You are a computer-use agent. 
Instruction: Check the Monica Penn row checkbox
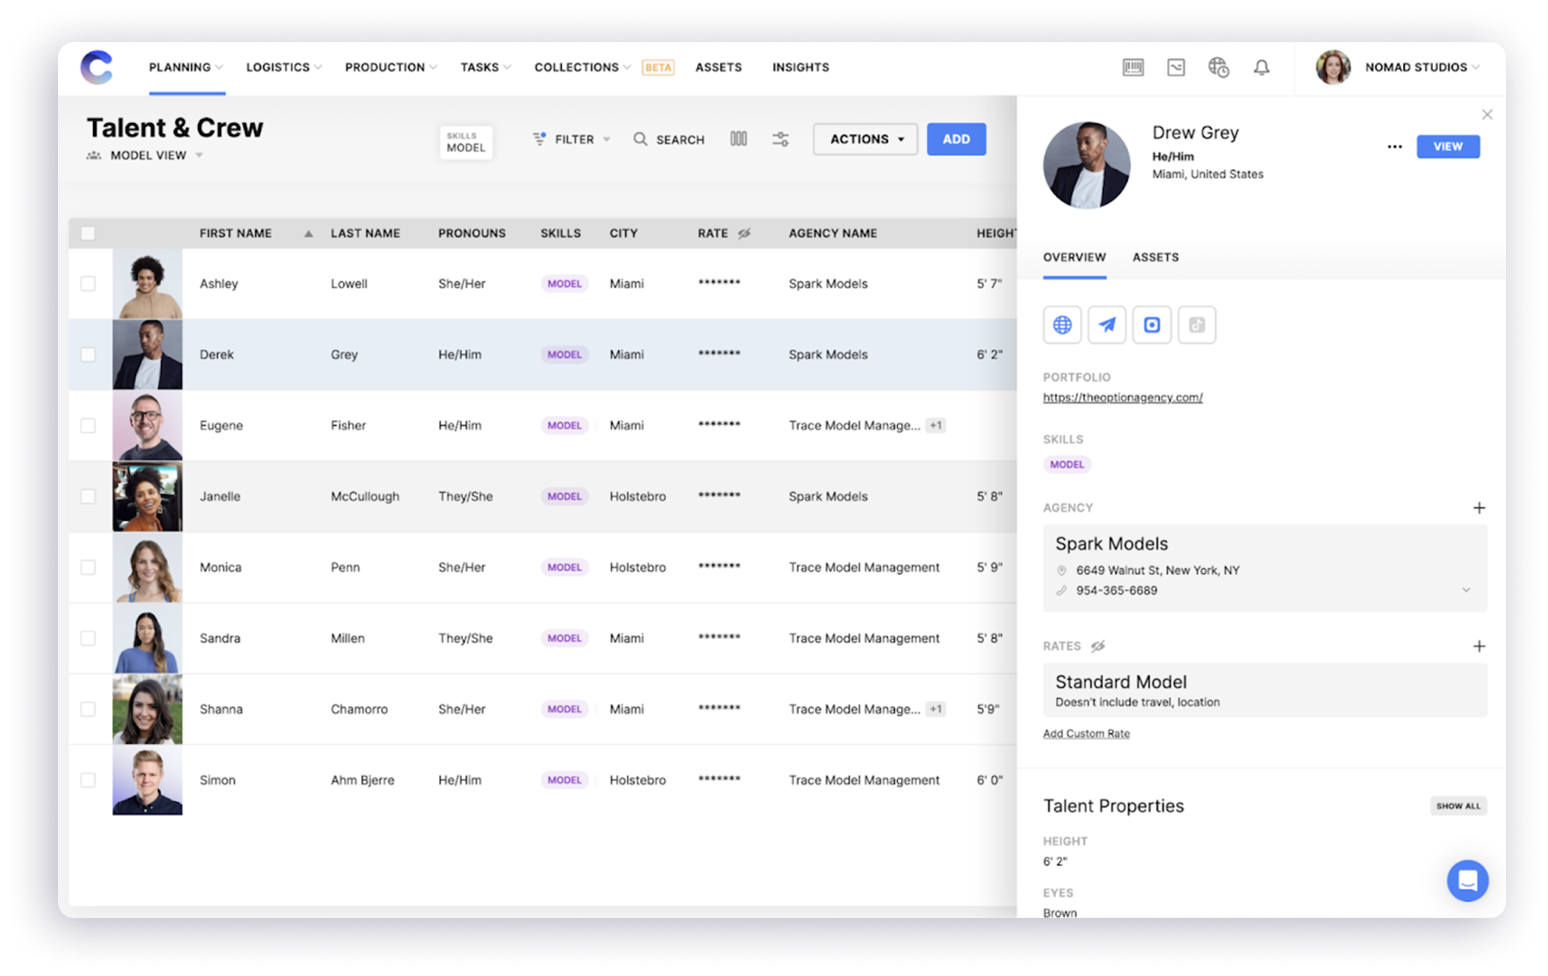point(88,567)
